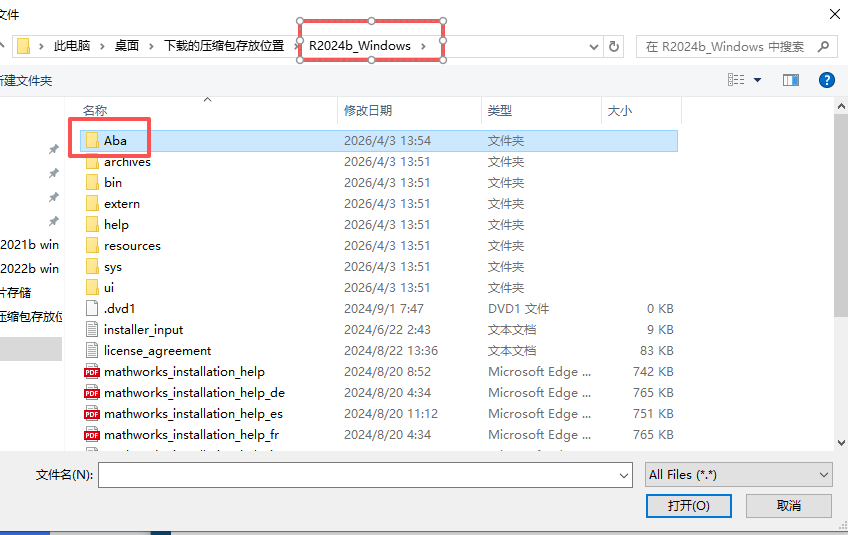Click 2022b win in quick access sidebar

(30, 268)
